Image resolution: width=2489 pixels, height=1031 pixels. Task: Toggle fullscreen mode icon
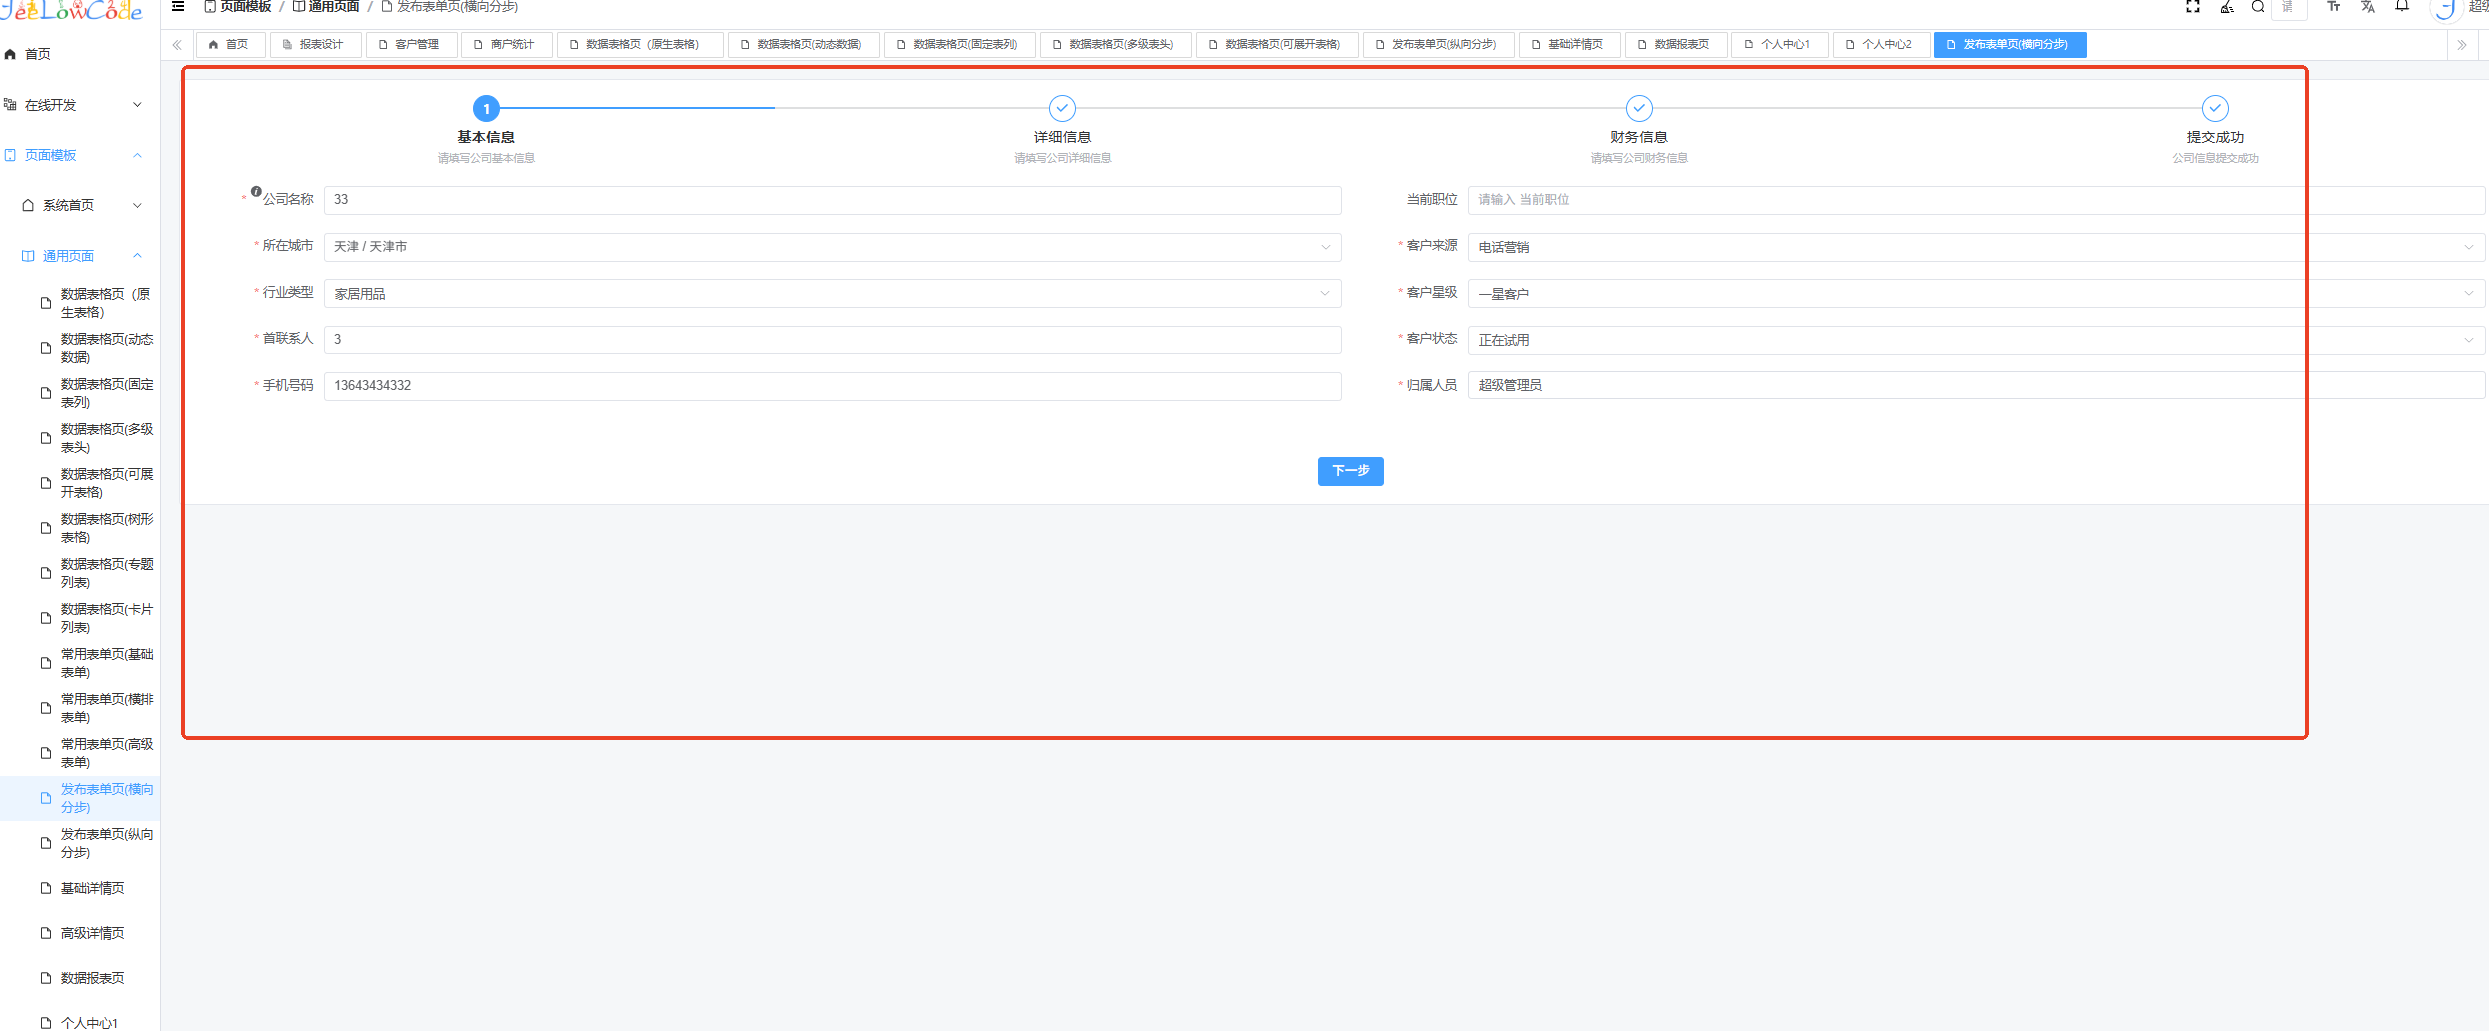[2192, 7]
